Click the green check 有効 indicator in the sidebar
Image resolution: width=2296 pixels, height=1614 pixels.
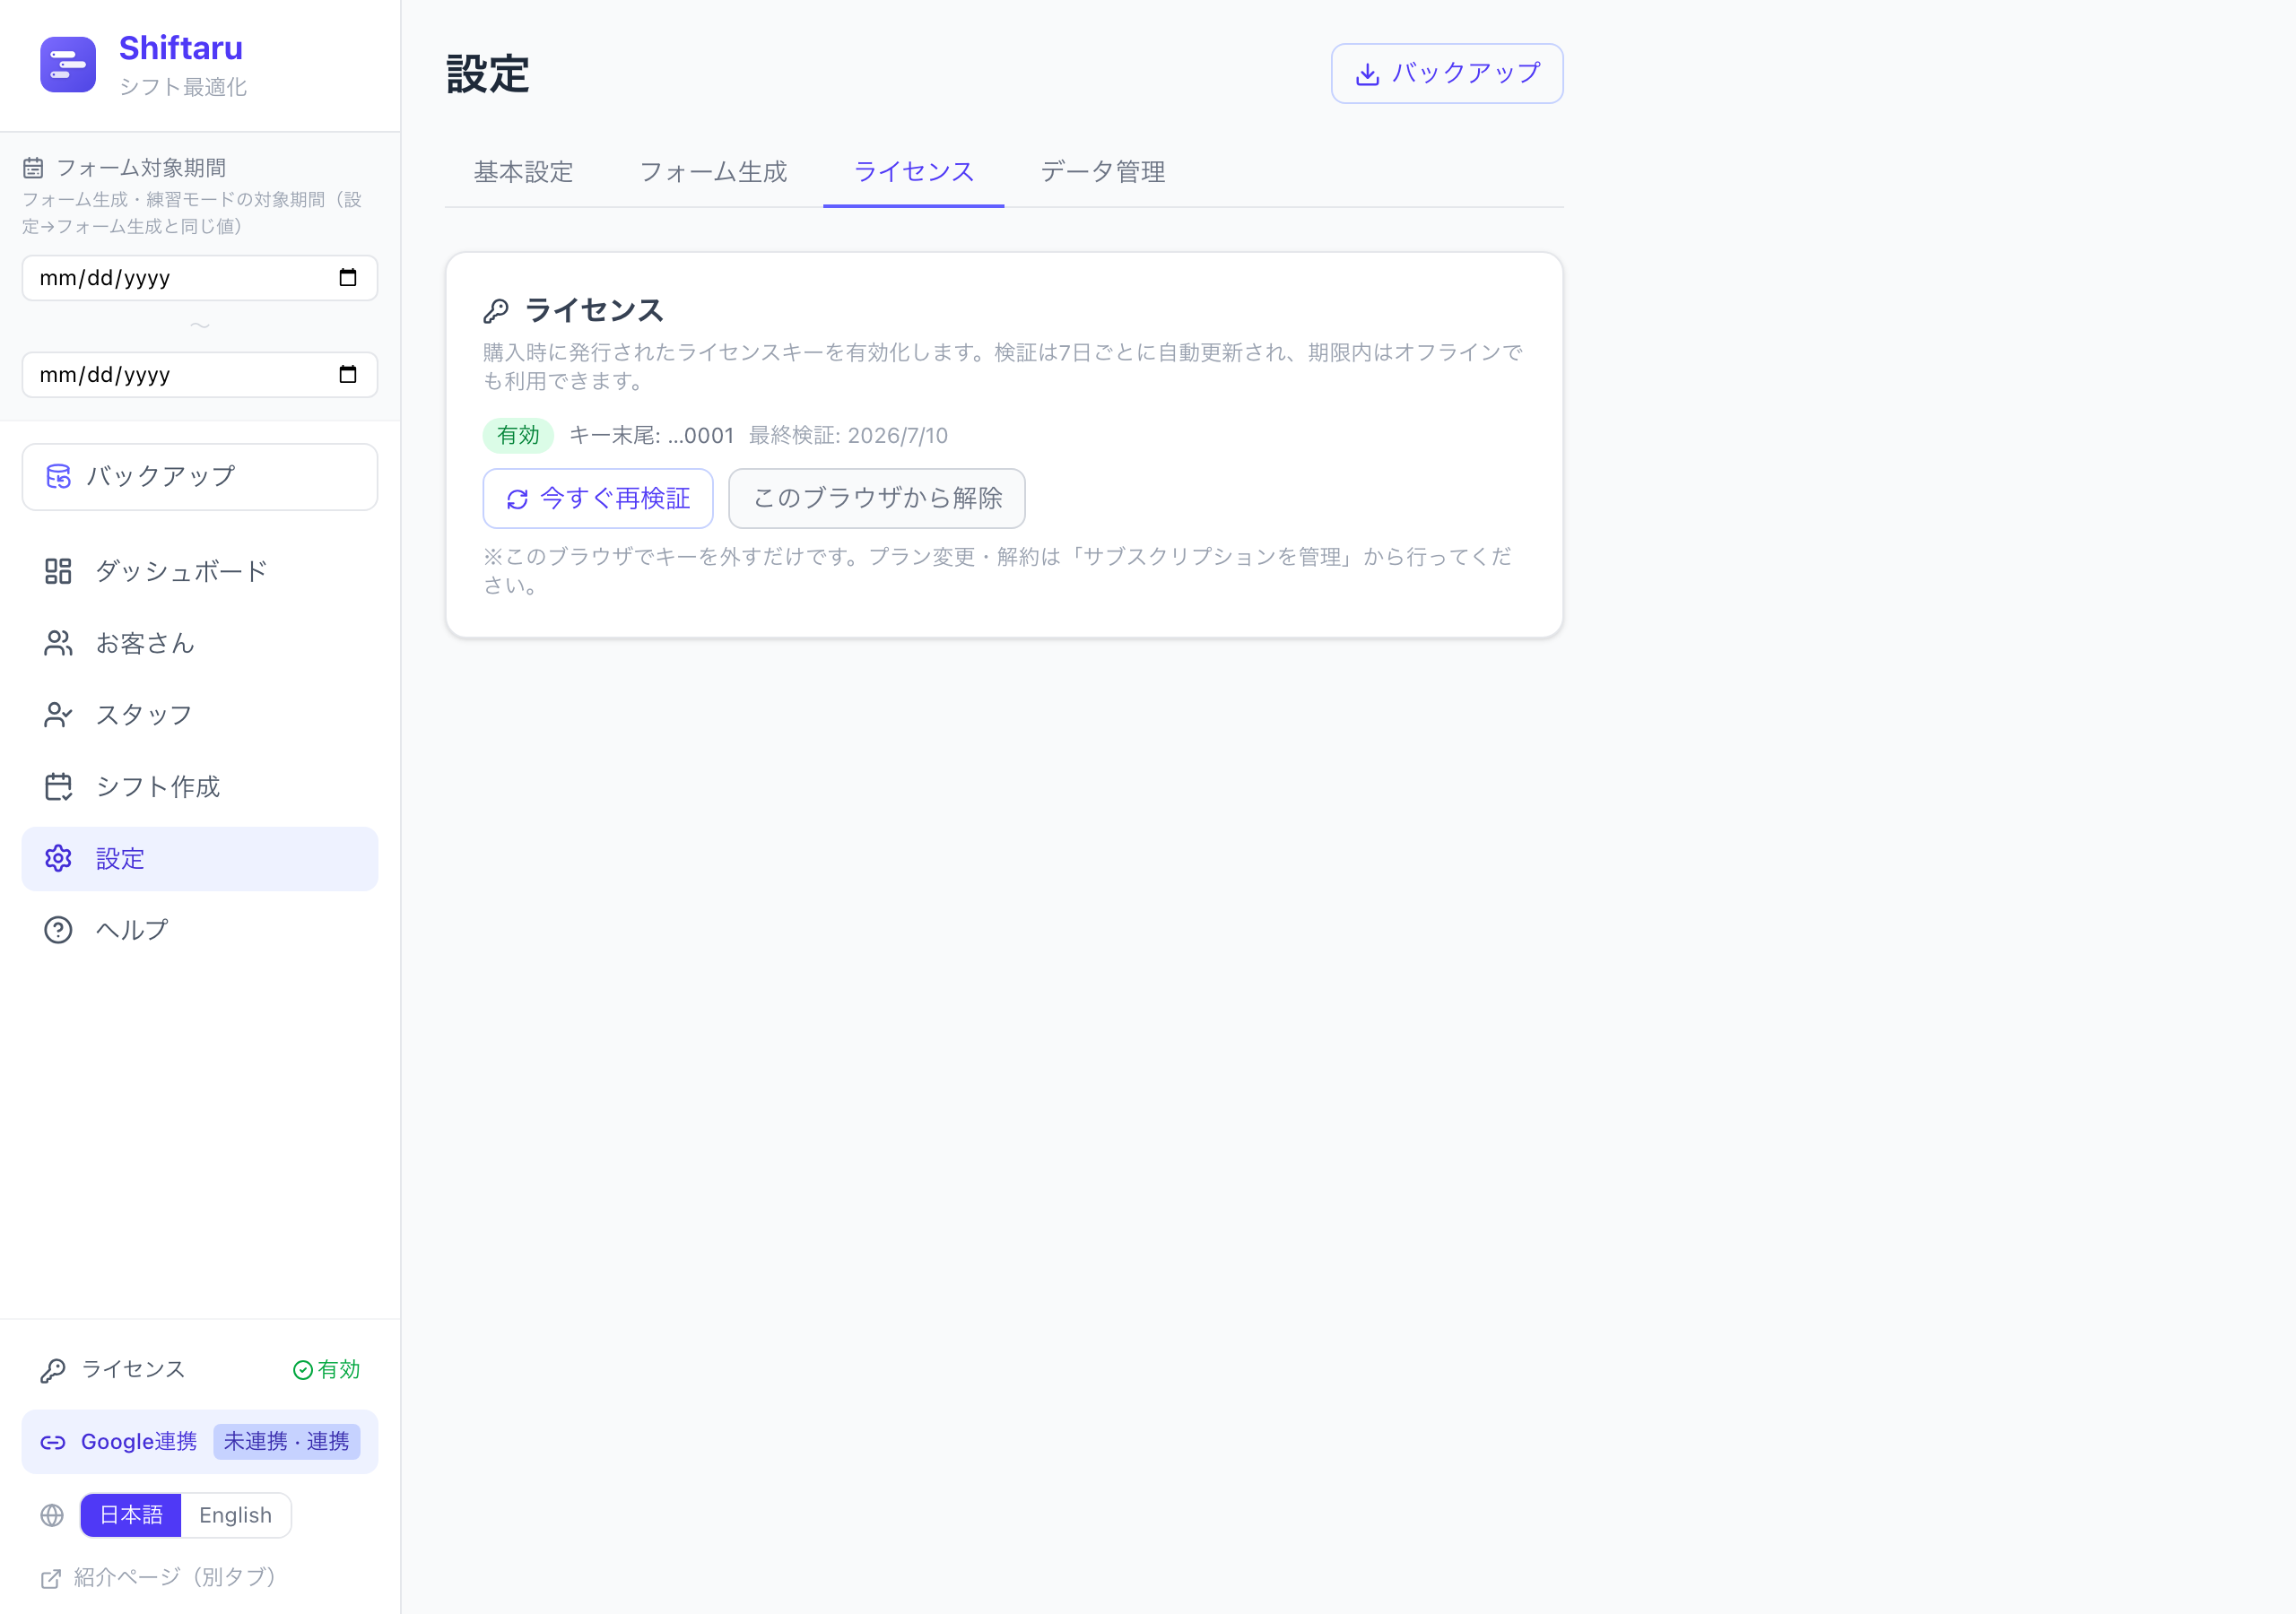click(x=326, y=1370)
